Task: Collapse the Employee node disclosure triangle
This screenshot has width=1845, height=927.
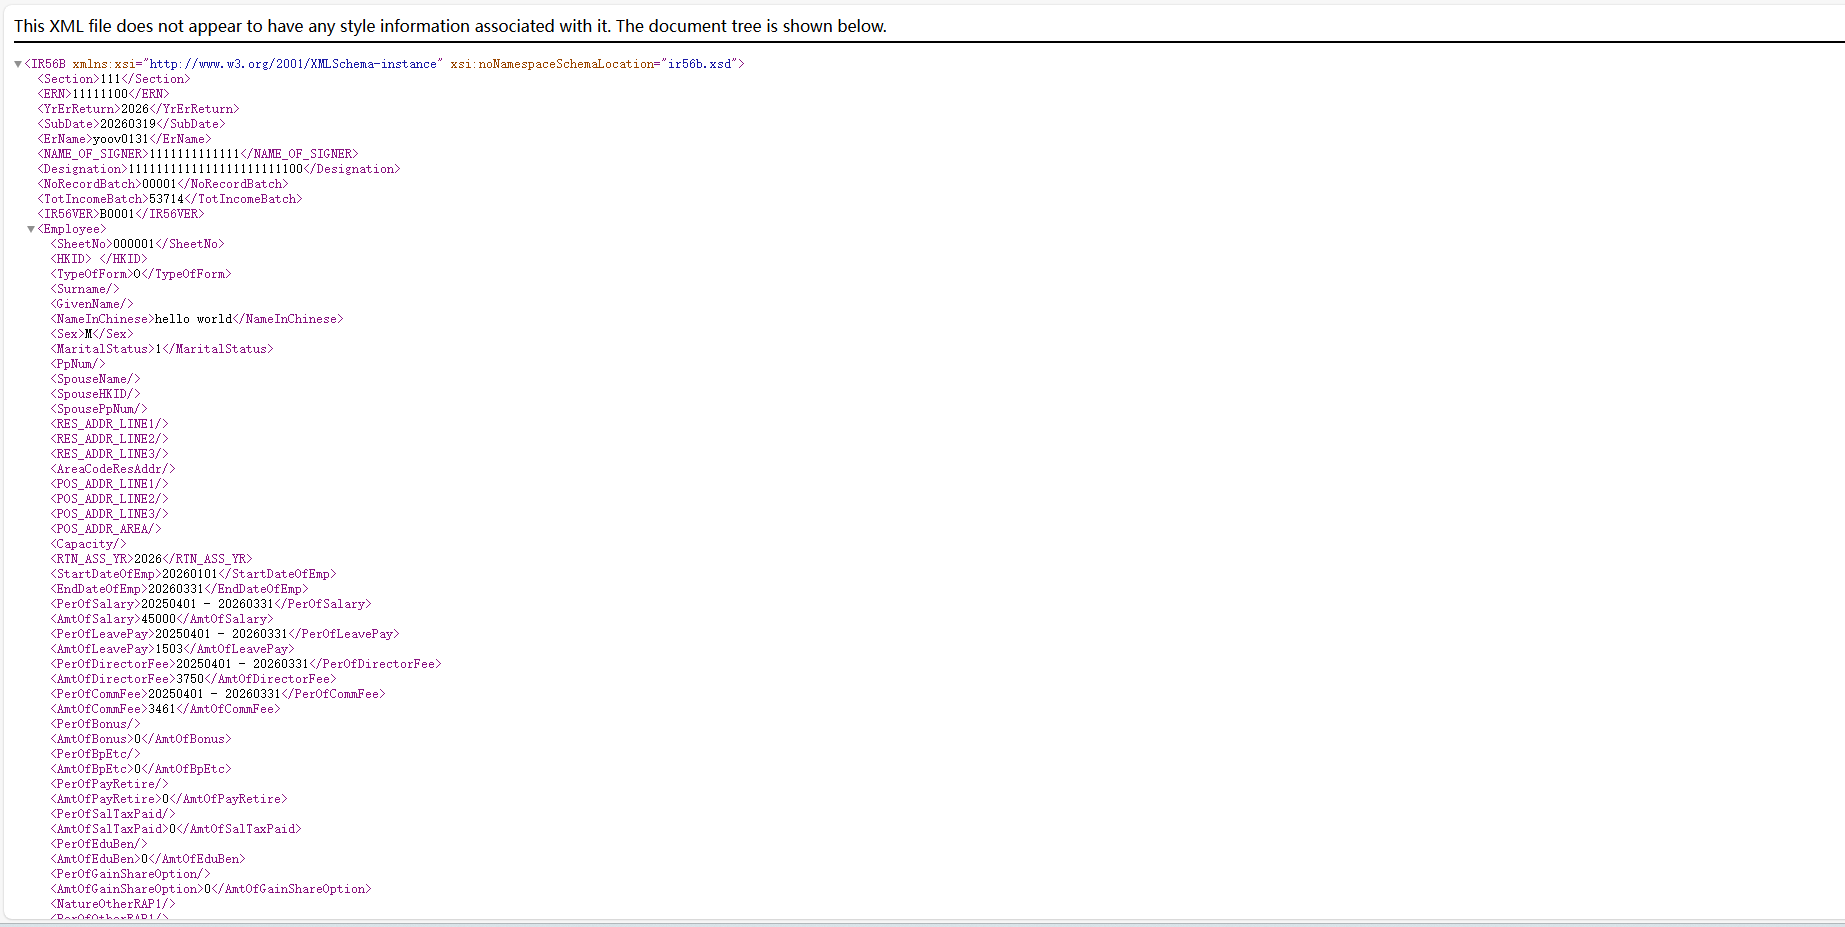Action: [x=31, y=229]
